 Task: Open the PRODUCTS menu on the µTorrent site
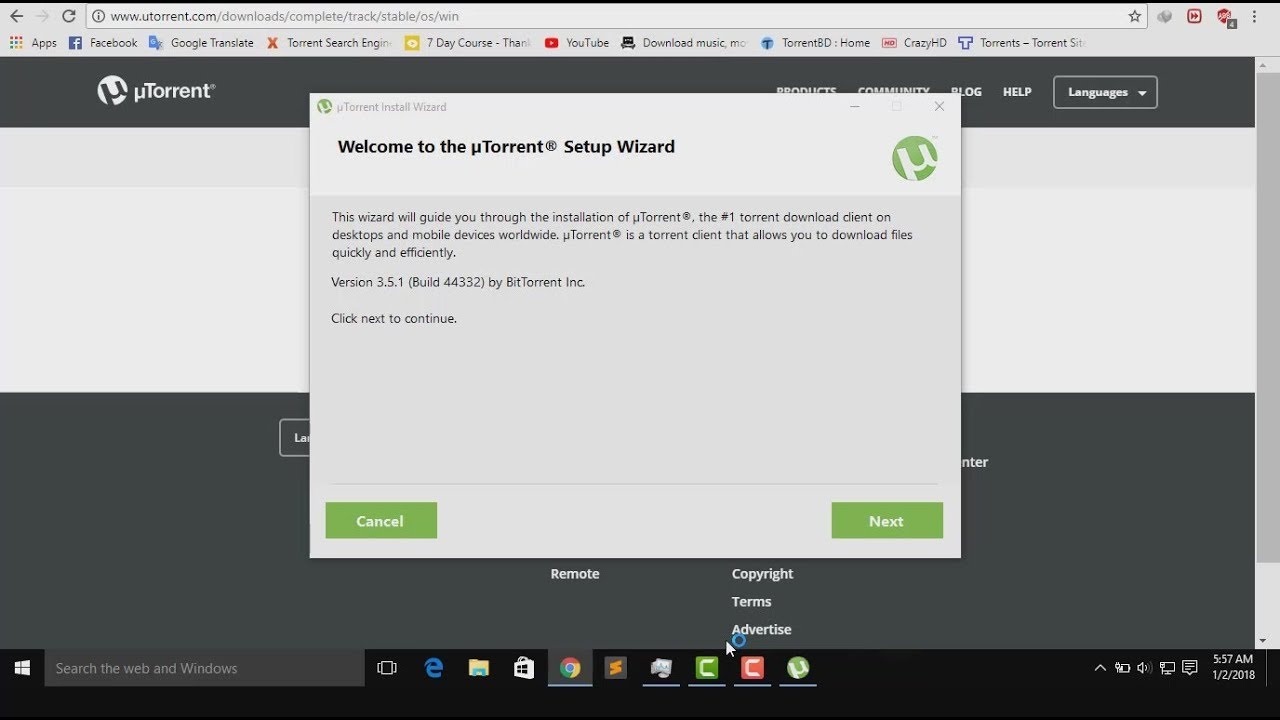(806, 92)
